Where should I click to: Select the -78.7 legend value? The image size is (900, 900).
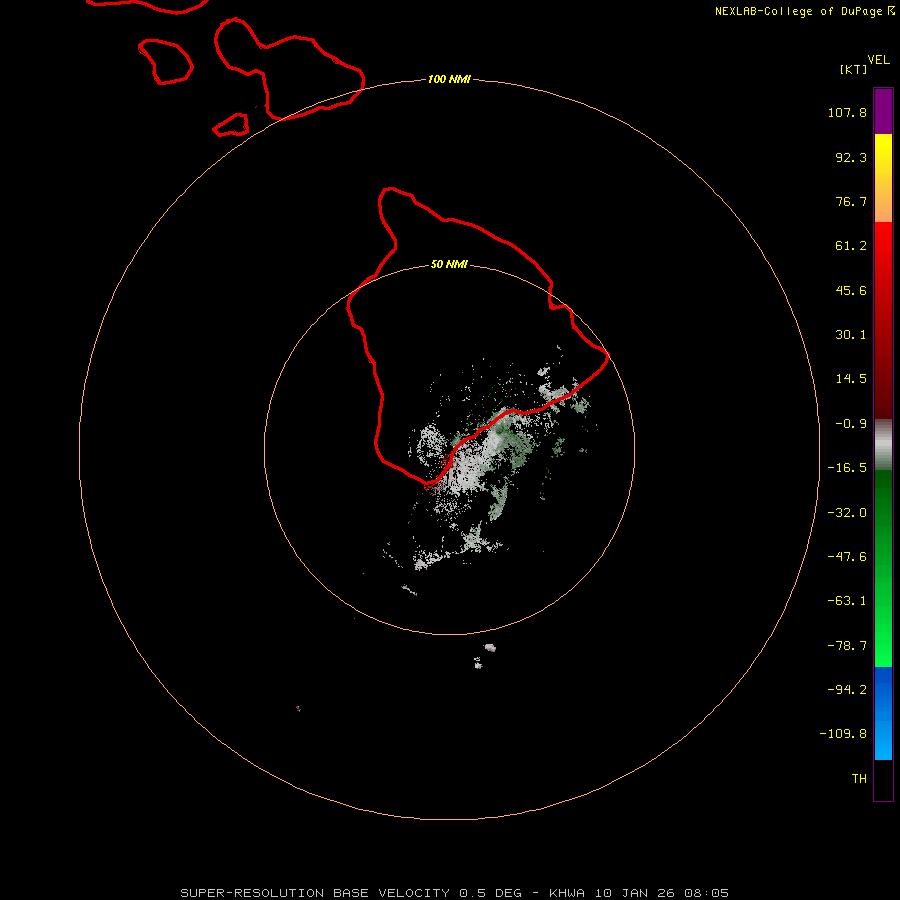pyautogui.click(x=847, y=646)
